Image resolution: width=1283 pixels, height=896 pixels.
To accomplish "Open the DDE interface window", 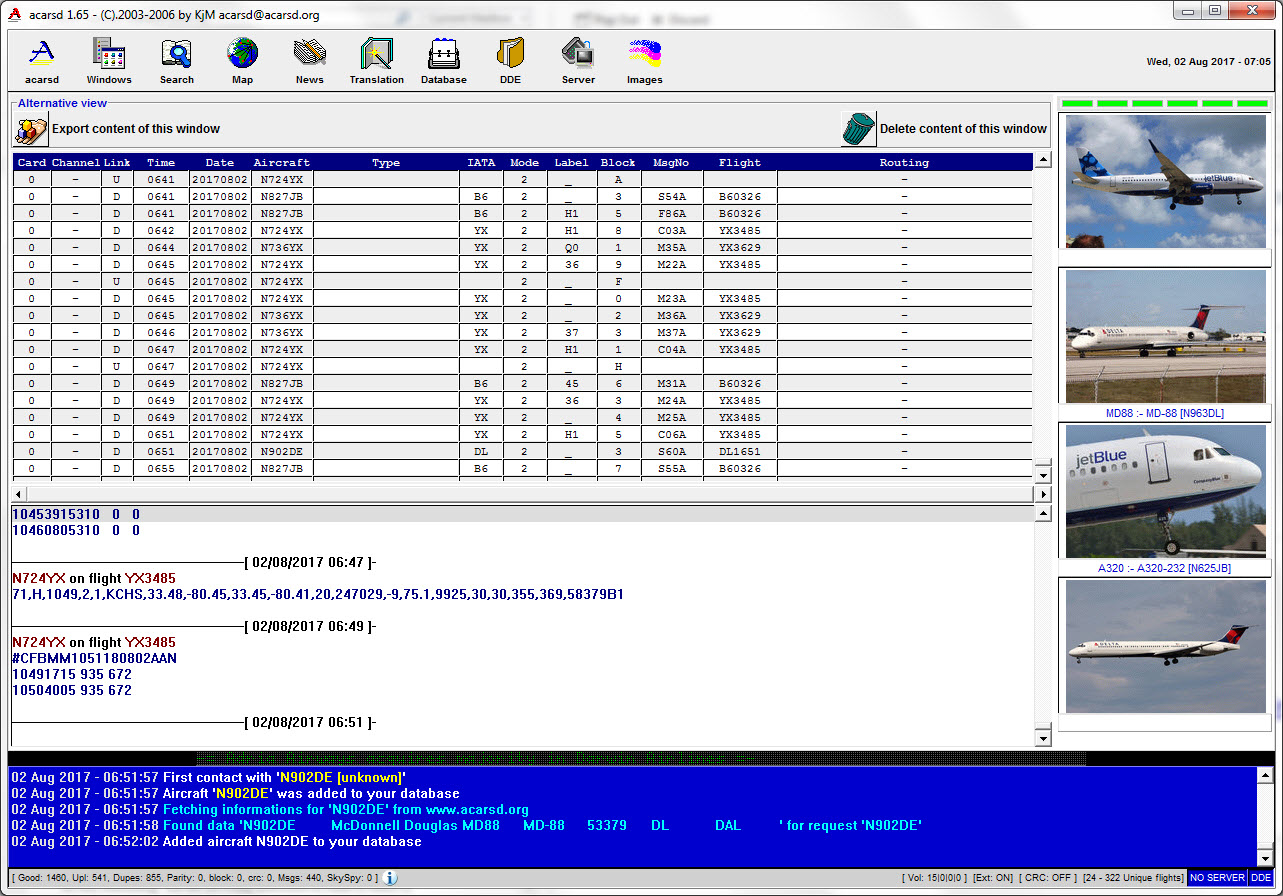I will tap(510, 60).
